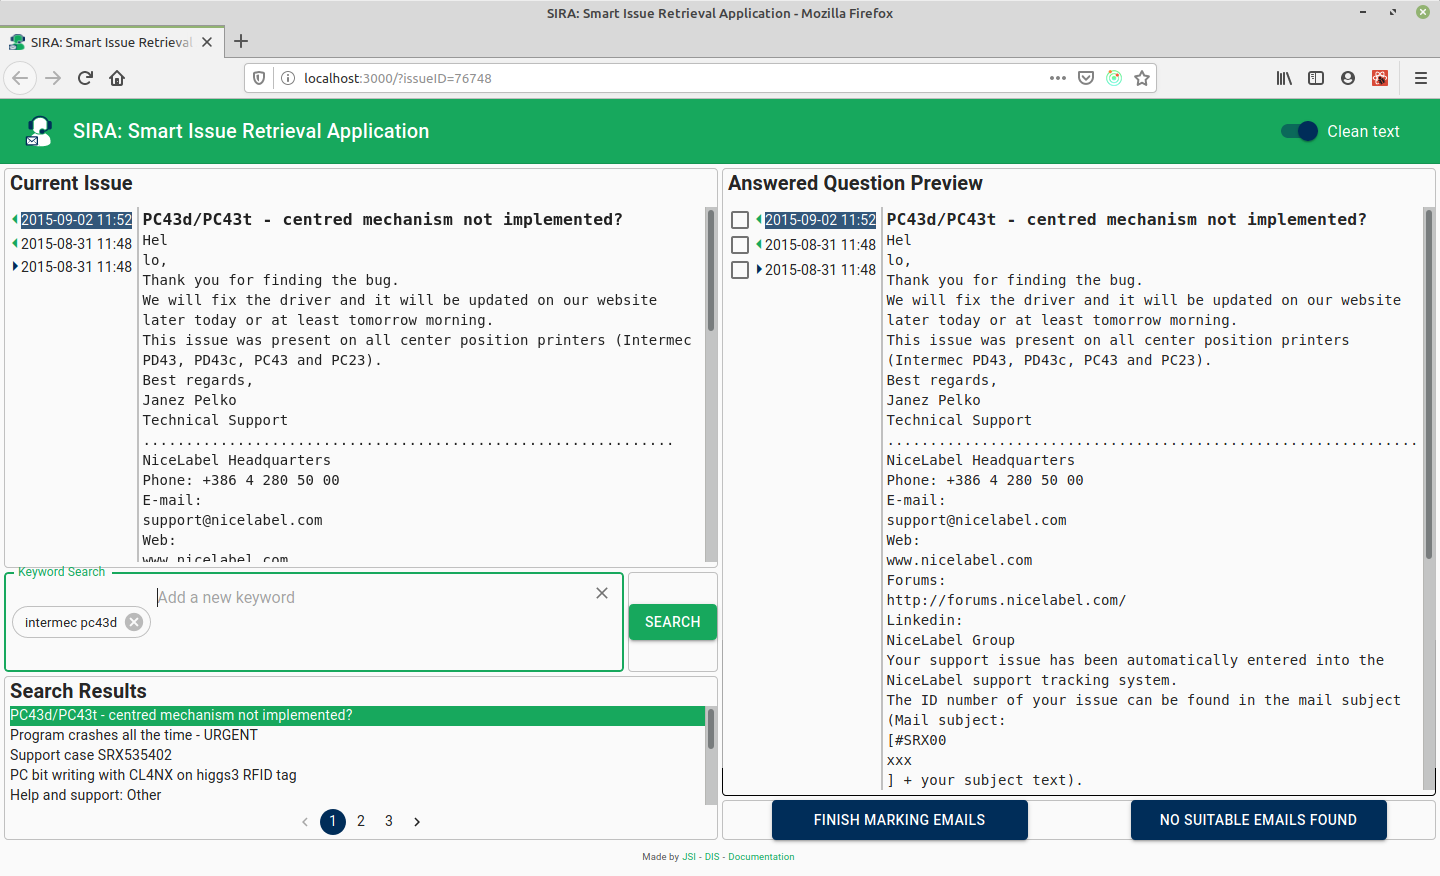Viewport: 1440px width, 876px height.
Task: Toggle the Clean text switch
Action: (1299, 131)
